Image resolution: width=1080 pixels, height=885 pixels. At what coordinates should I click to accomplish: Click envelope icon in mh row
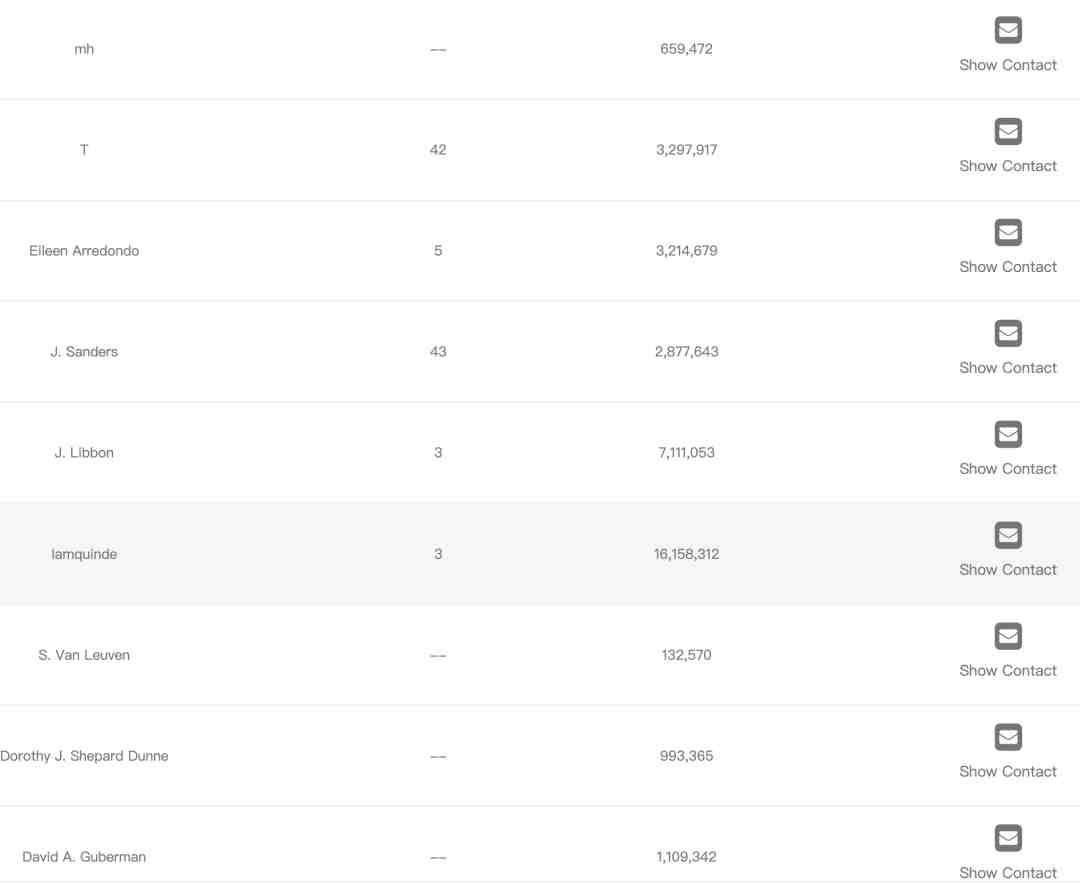pyautogui.click(x=1008, y=31)
